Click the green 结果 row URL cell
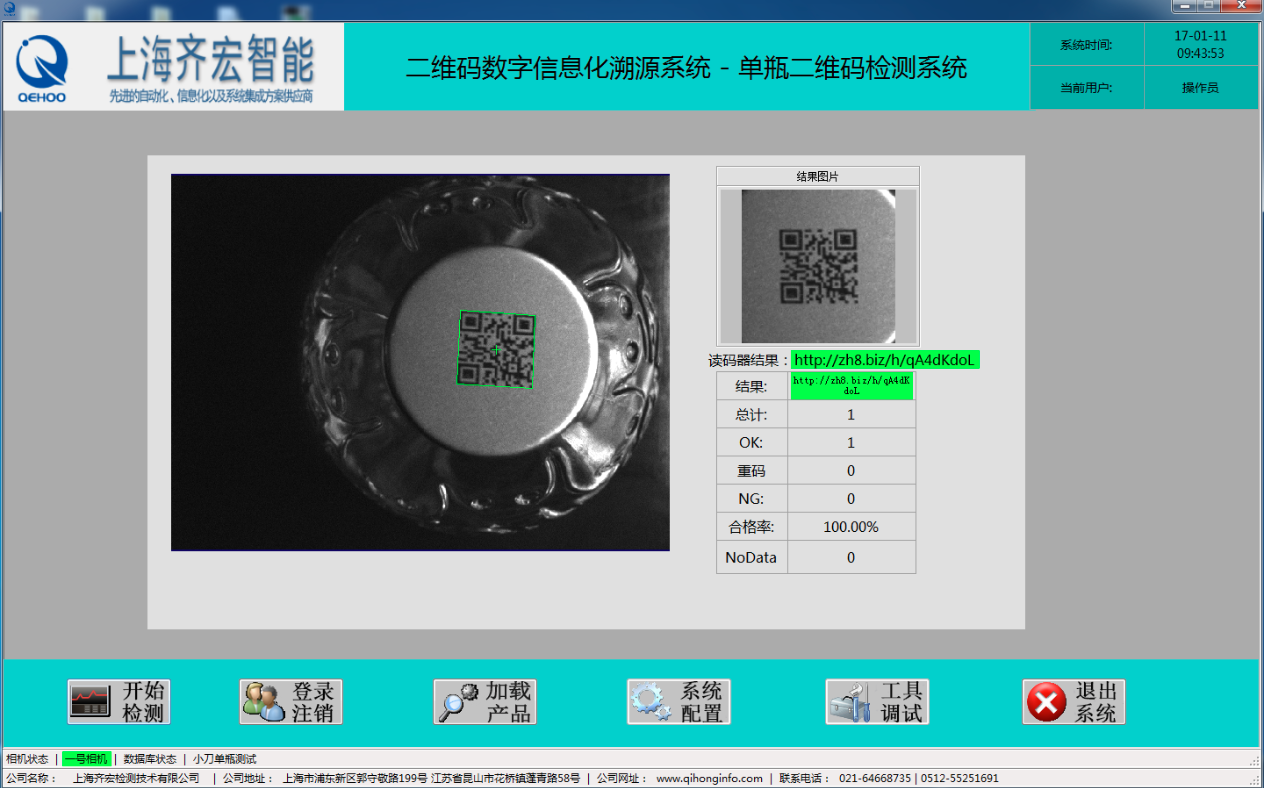This screenshot has width=1264, height=788. (x=852, y=386)
